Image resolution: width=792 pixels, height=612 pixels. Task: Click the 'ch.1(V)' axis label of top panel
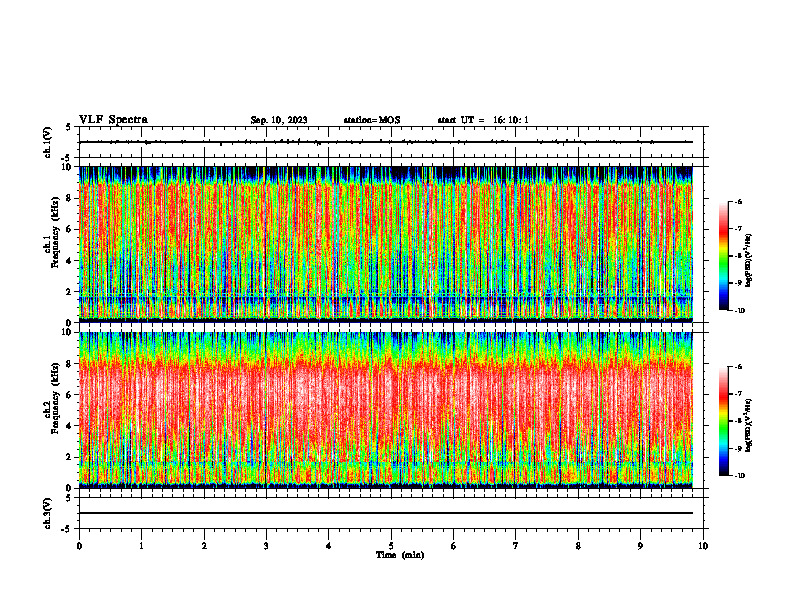[47, 142]
